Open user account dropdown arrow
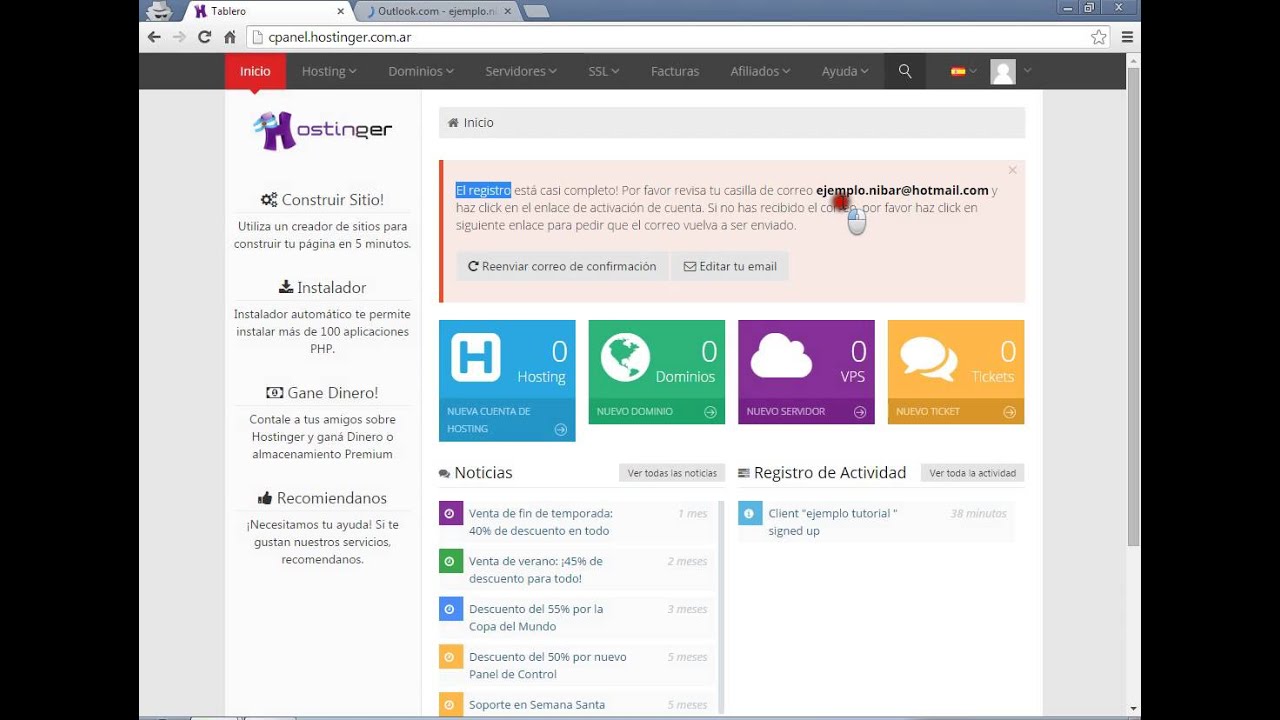1280x720 pixels. click(x=1027, y=71)
